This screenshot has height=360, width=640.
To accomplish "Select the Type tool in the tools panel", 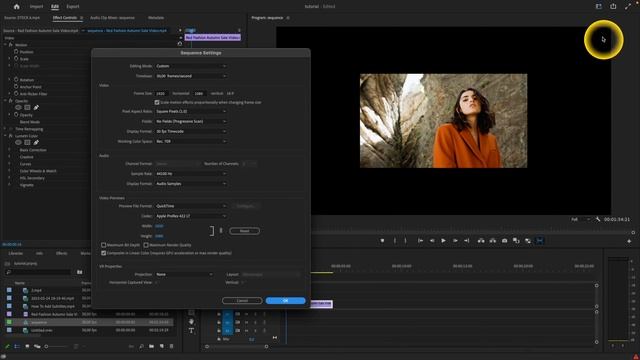I will tap(191, 331).
